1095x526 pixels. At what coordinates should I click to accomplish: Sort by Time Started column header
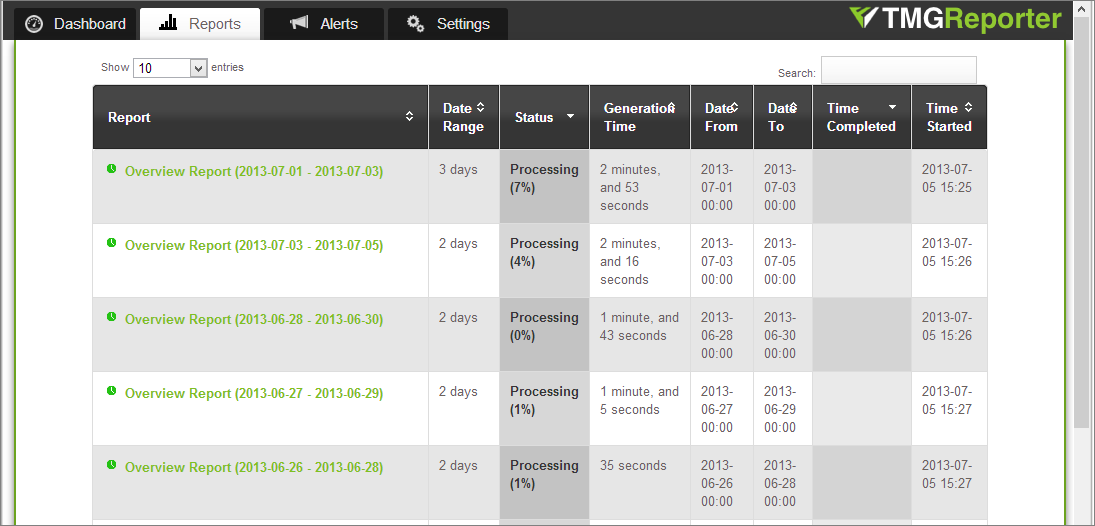[948, 117]
